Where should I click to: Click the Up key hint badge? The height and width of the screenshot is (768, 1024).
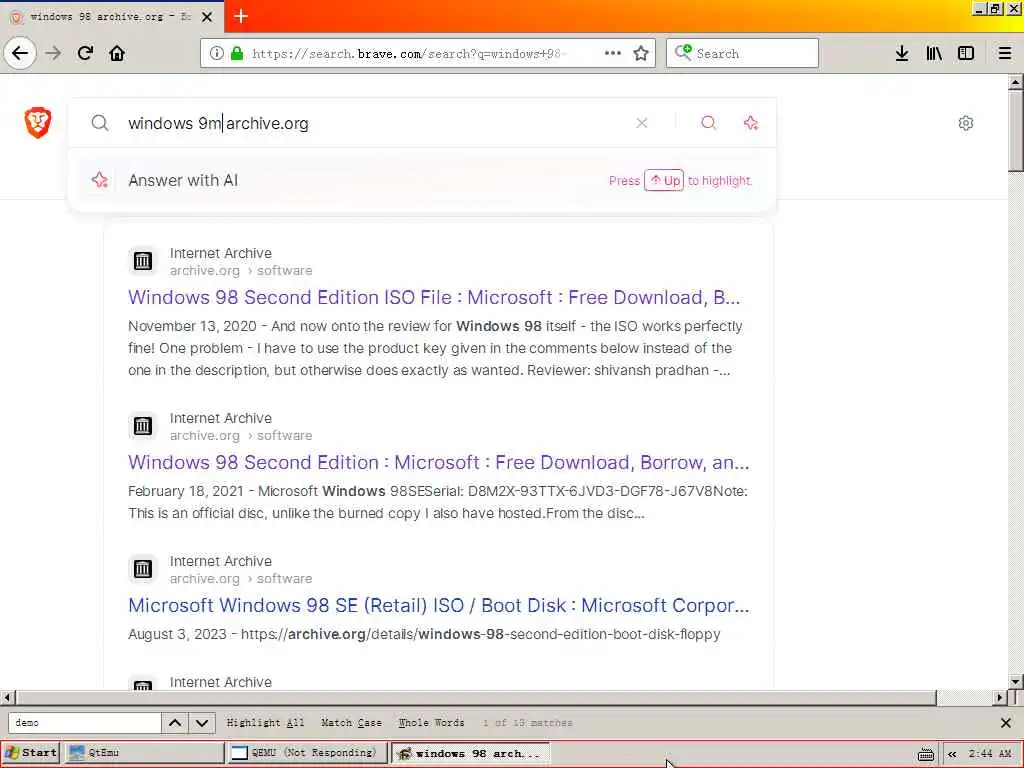pos(664,180)
